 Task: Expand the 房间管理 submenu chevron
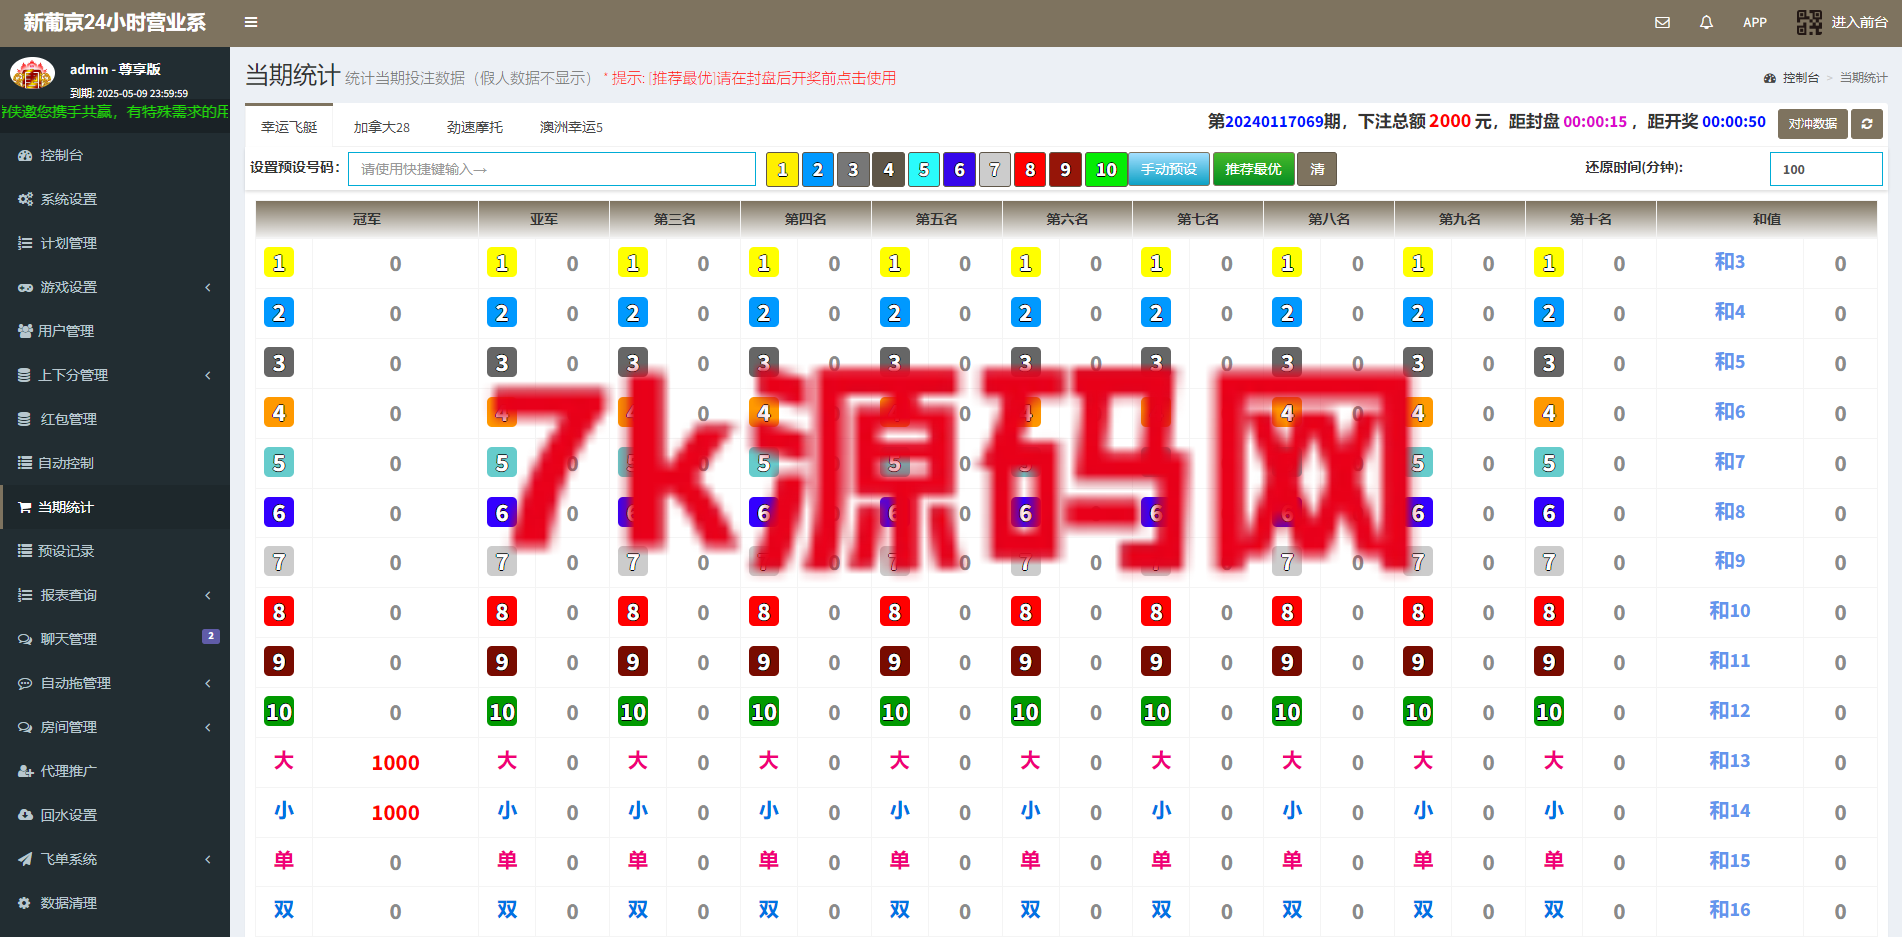[208, 727]
